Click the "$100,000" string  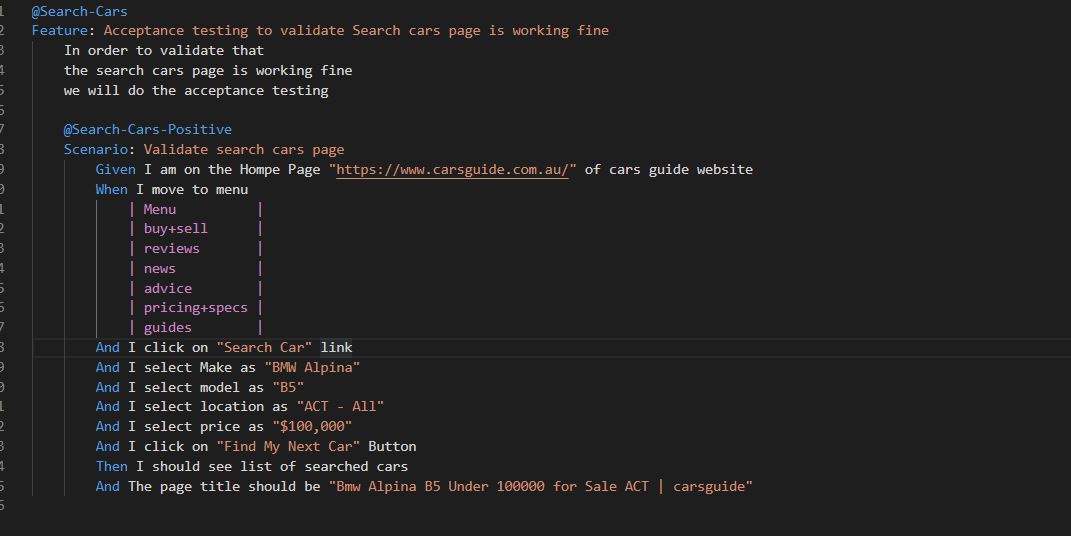[x=312, y=426]
